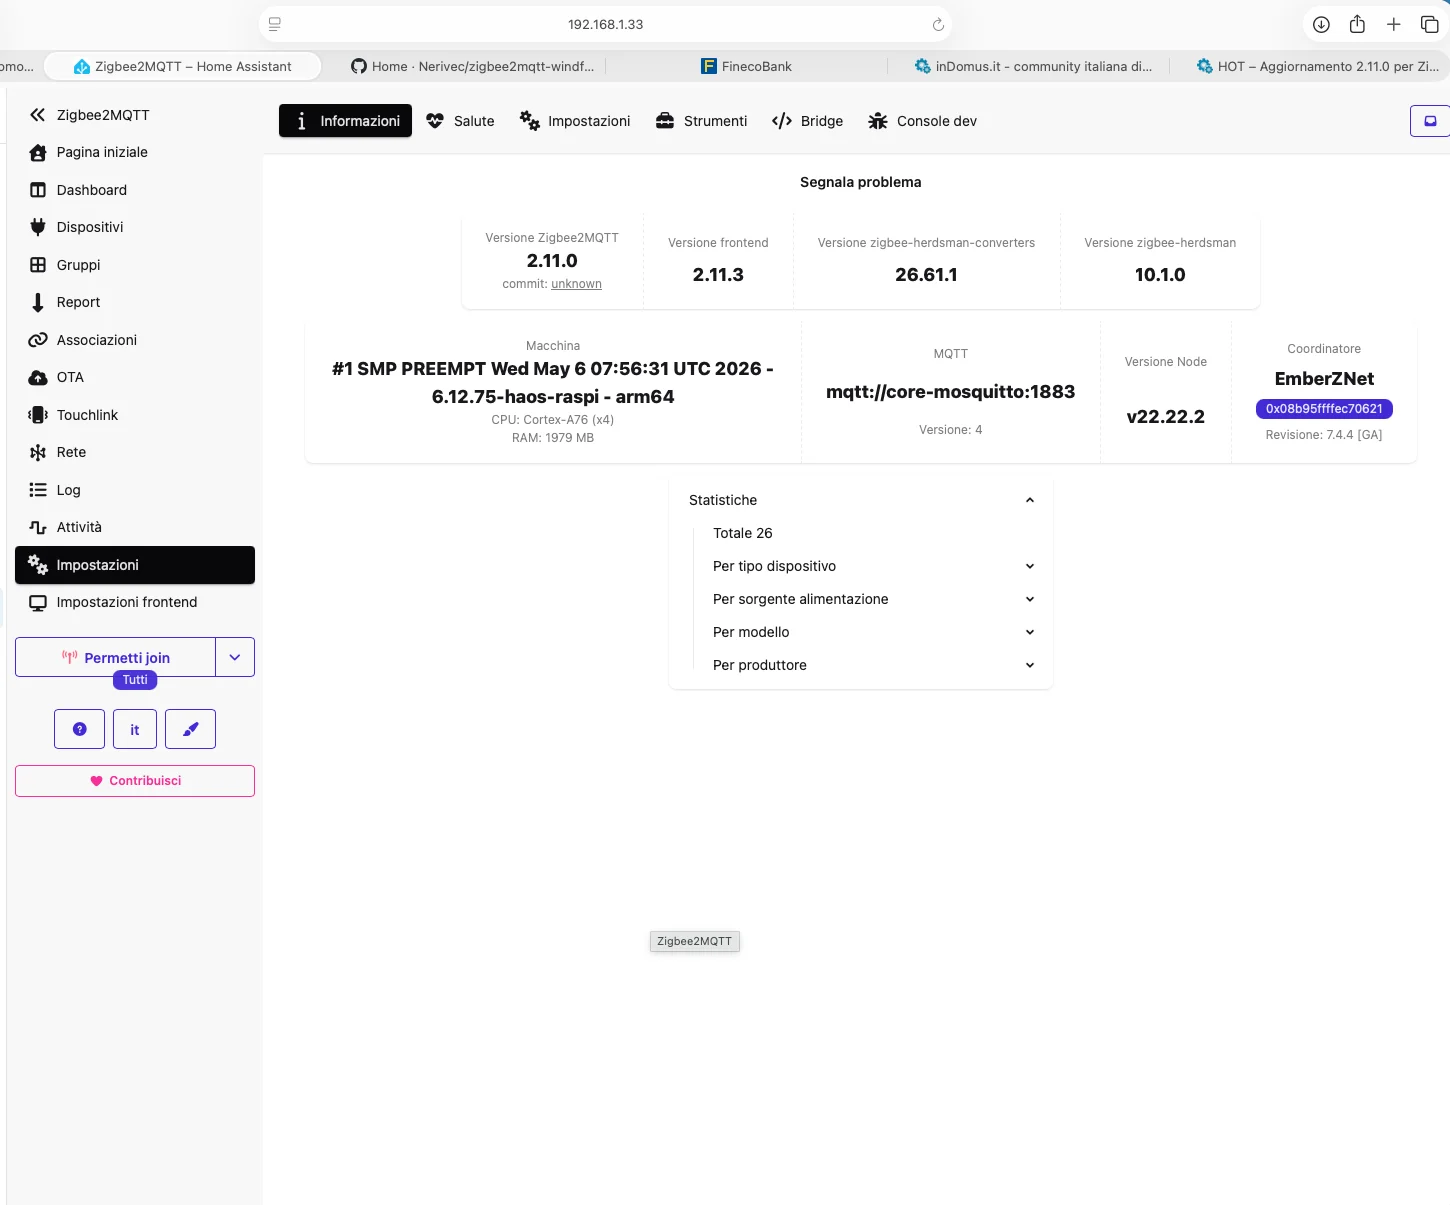
Task: Open Permetti join dropdown arrow
Action: point(235,657)
